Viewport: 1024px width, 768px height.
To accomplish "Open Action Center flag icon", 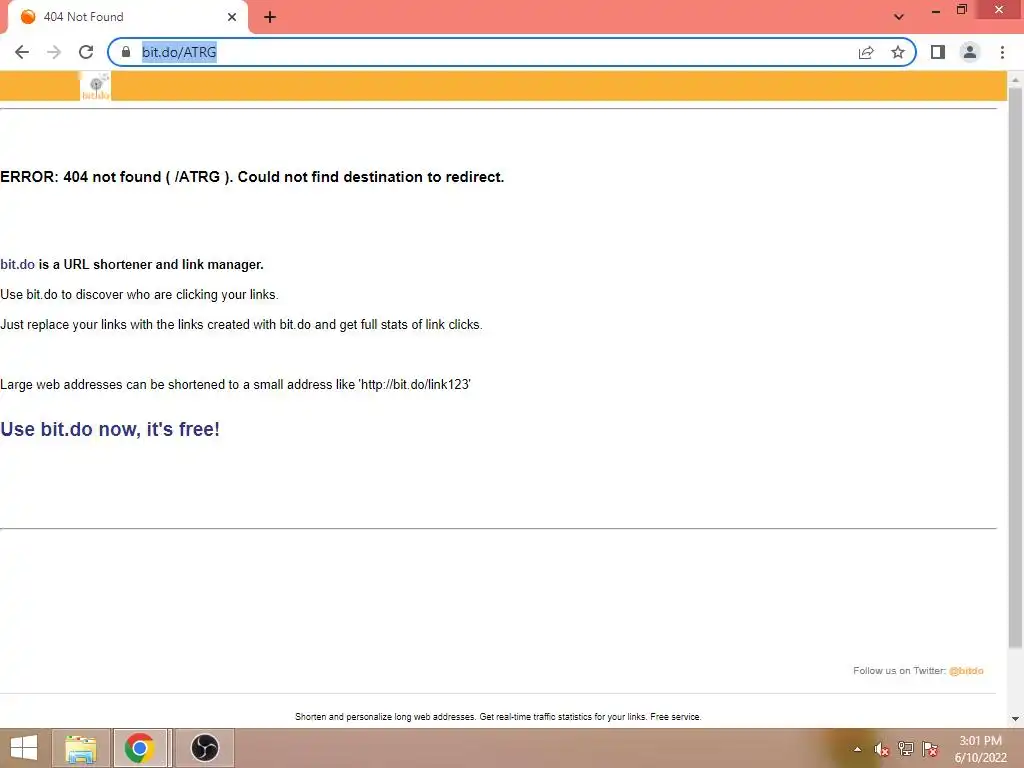I will [930, 749].
